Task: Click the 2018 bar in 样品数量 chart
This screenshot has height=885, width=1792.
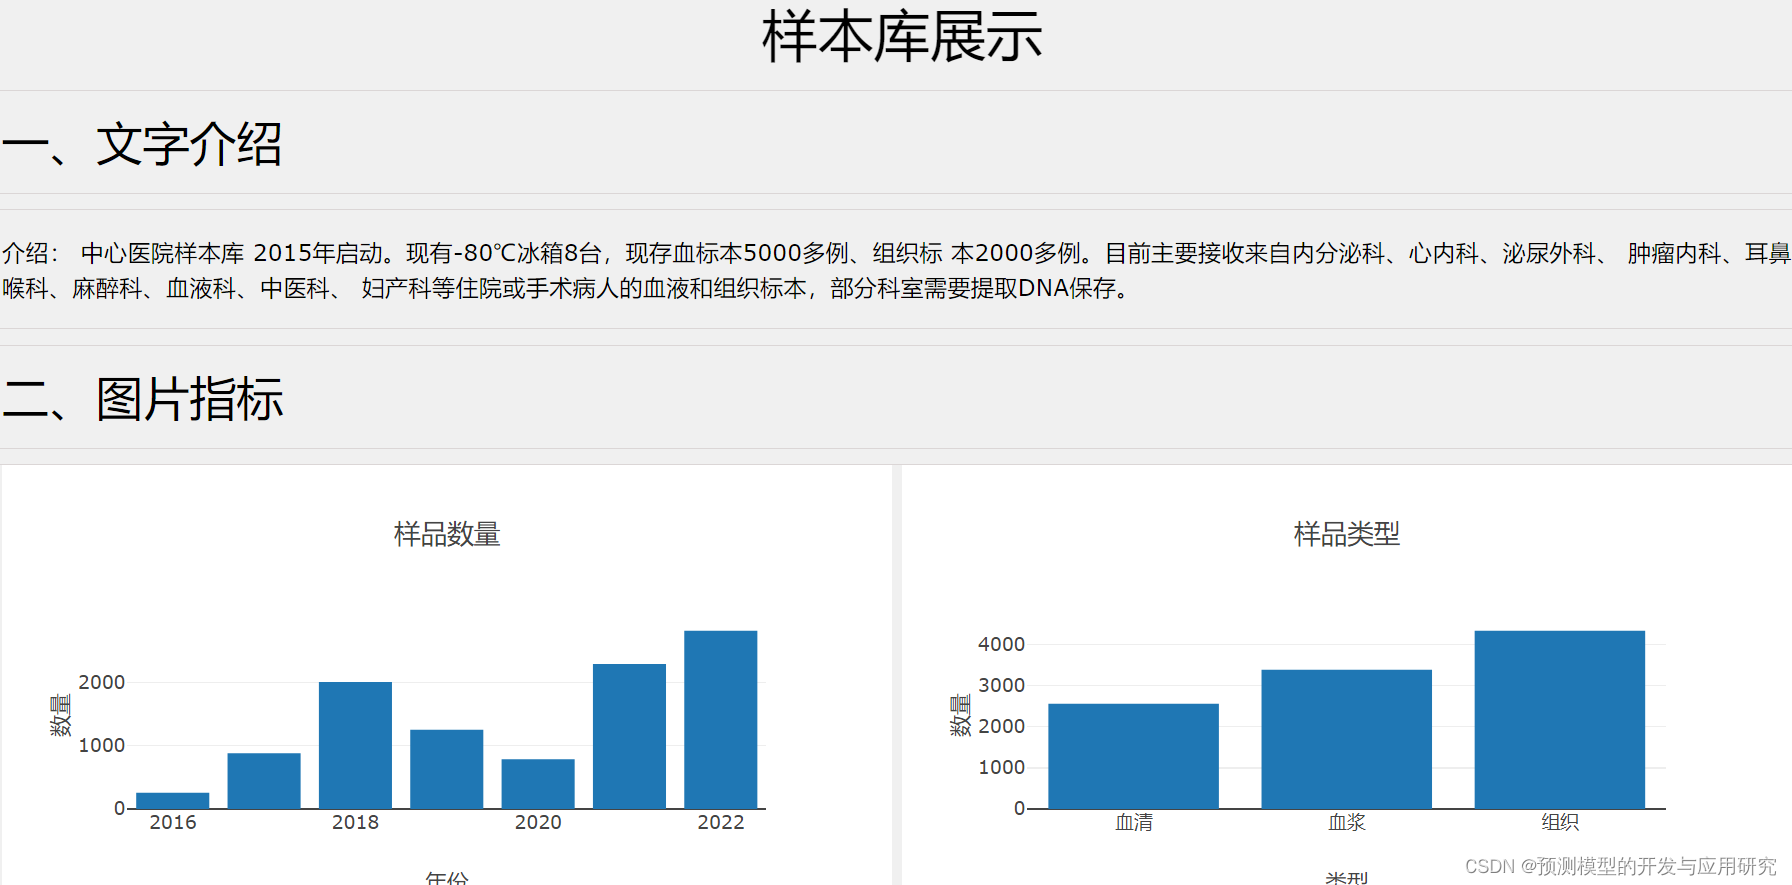Action: coord(355,745)
